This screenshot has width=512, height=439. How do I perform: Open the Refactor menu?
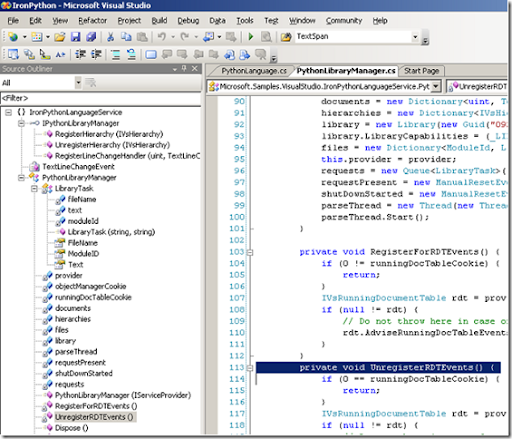coord(93,21)
